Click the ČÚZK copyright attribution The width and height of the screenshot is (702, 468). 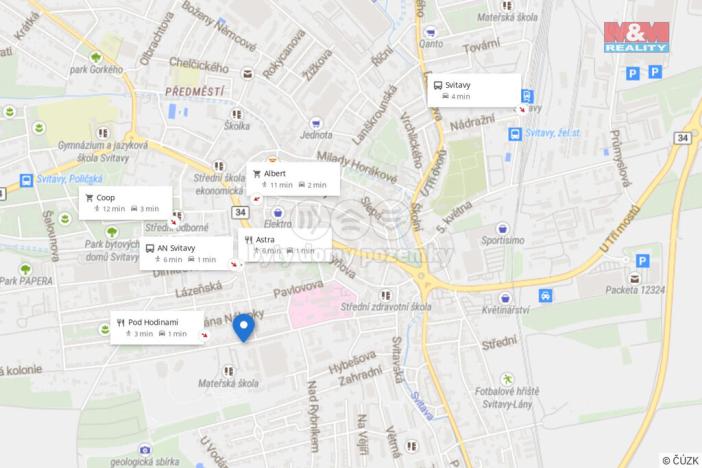681,460
